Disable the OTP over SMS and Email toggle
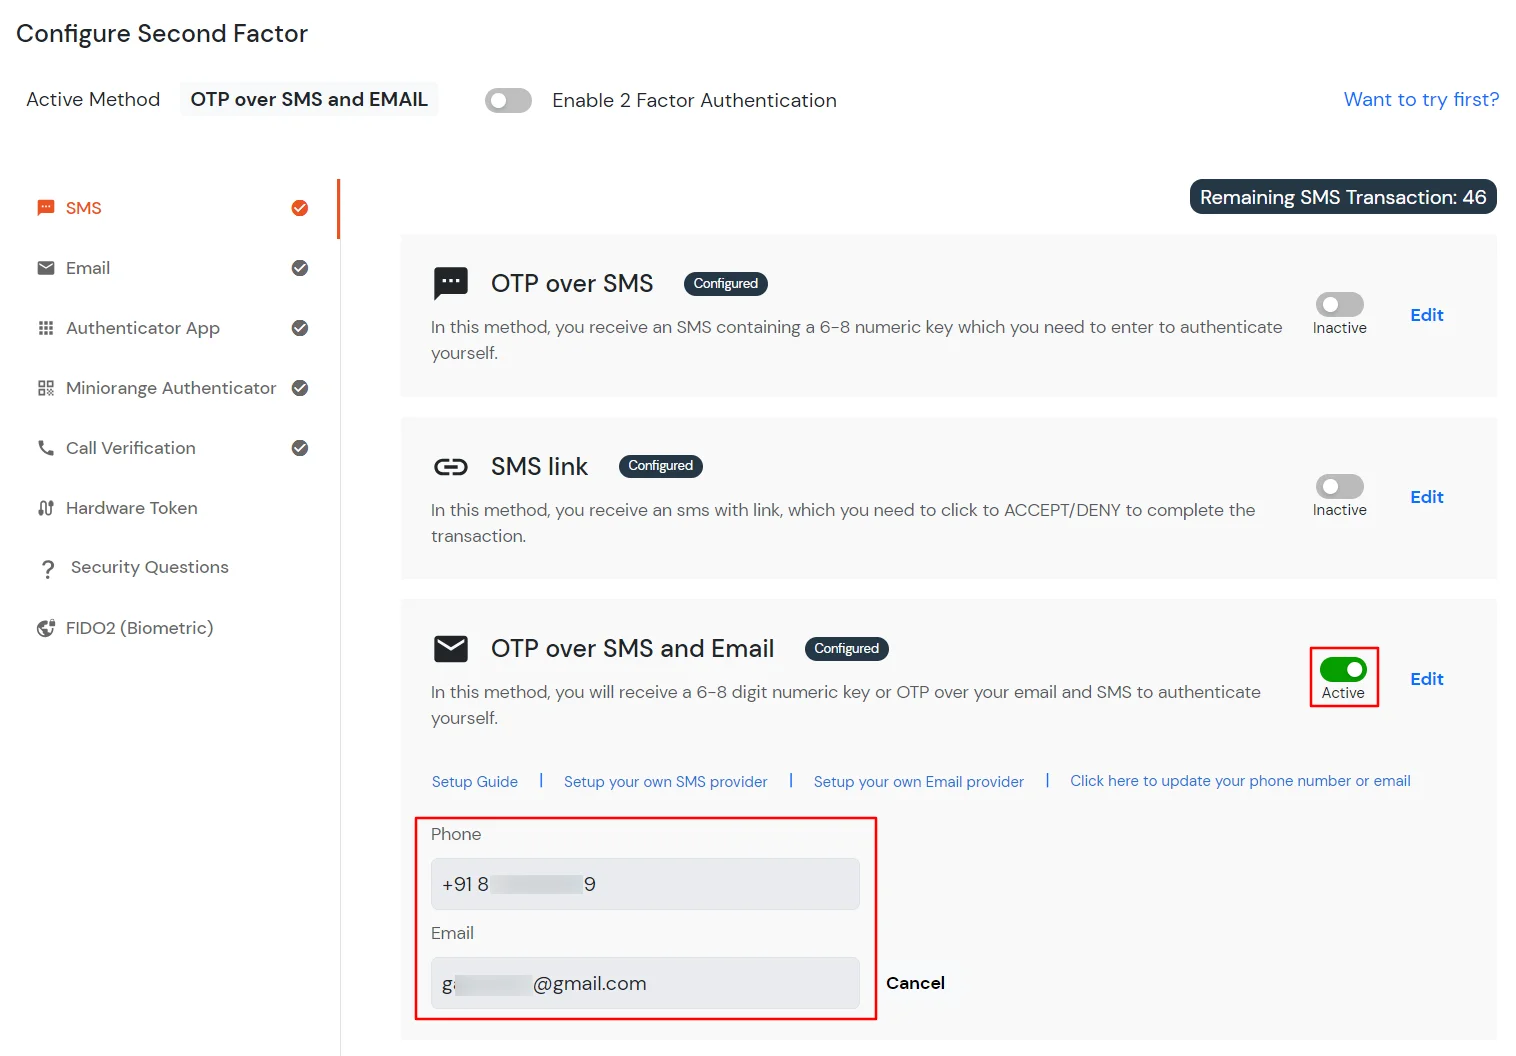1516x1056 pixels. coord(1343,670)
